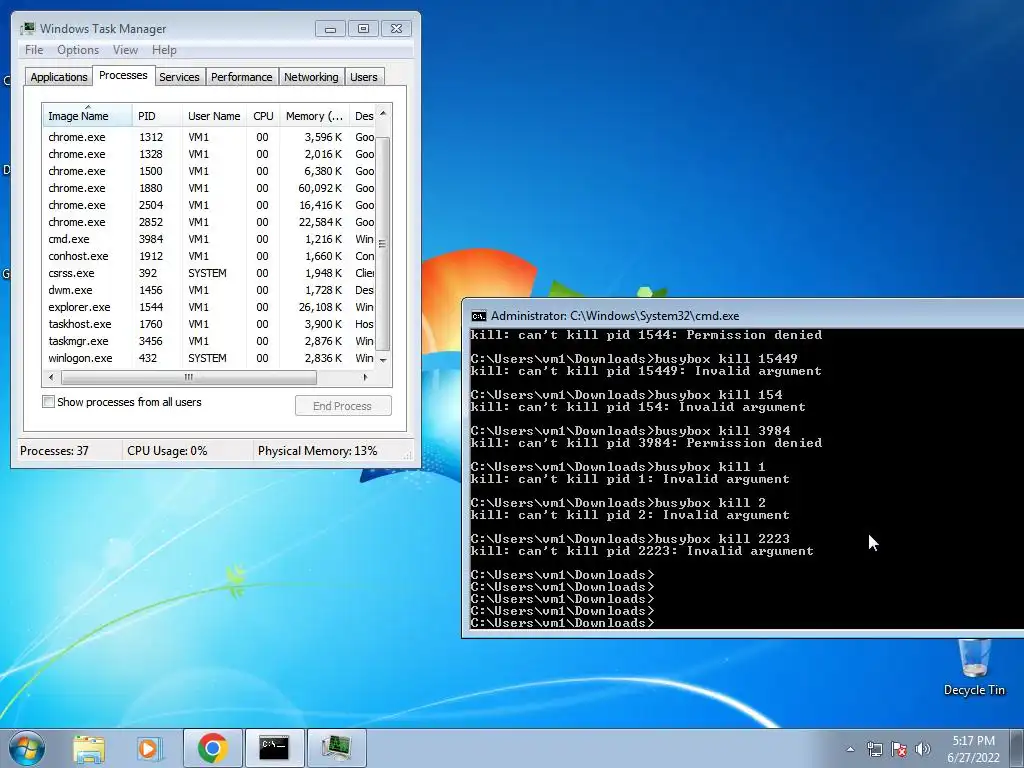
Task: Switch to the Users tab
Action: point(363,77)
